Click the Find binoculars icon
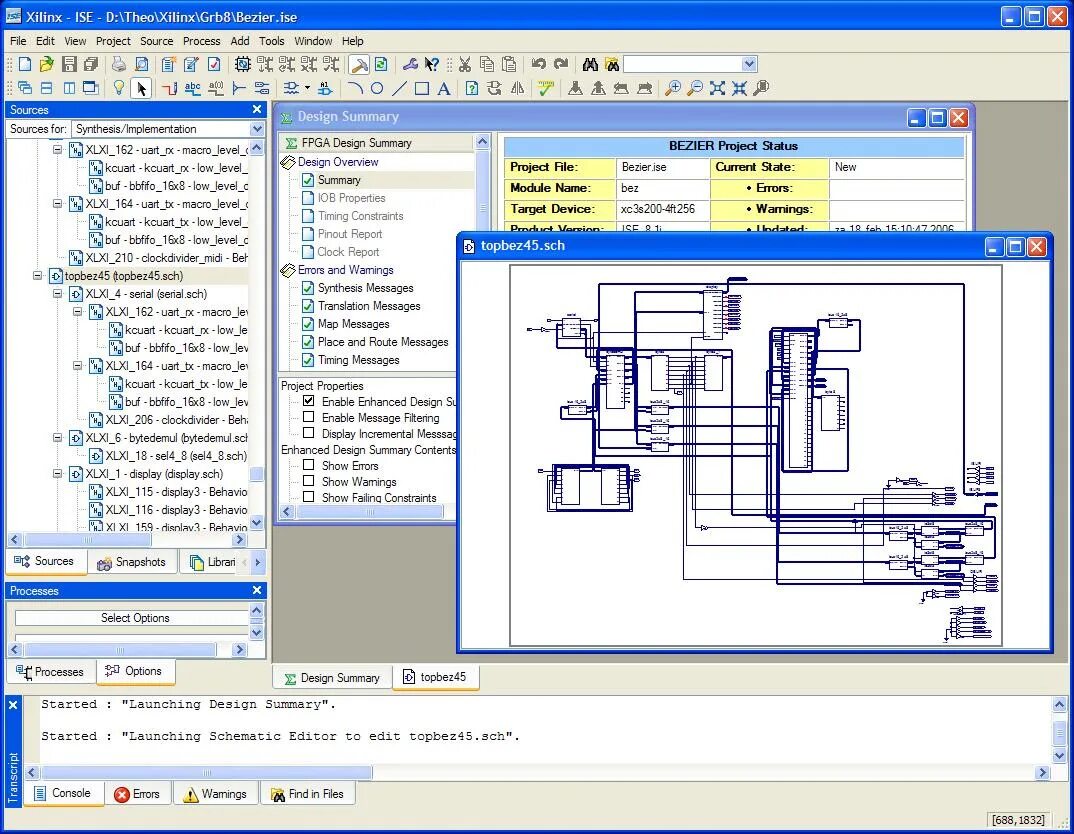Viewport: 1074px width, 834px height. 590,64
